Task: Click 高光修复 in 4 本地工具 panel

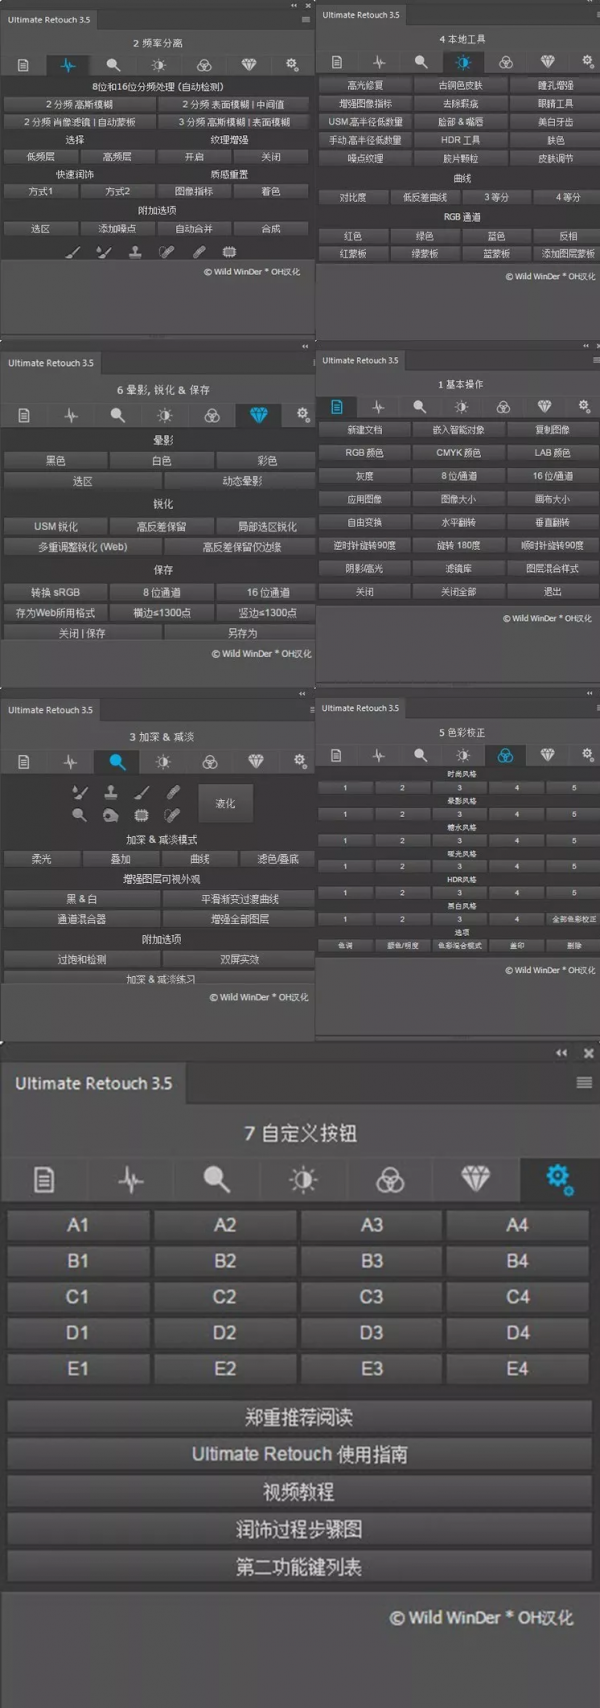Action: (365, 86)
